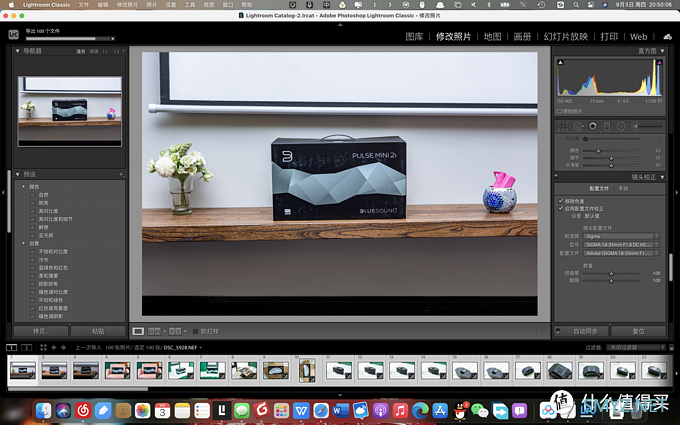Toggle the Lens Correction panel switch
This screenshot has width=680, height=425.
coord(556,177)
